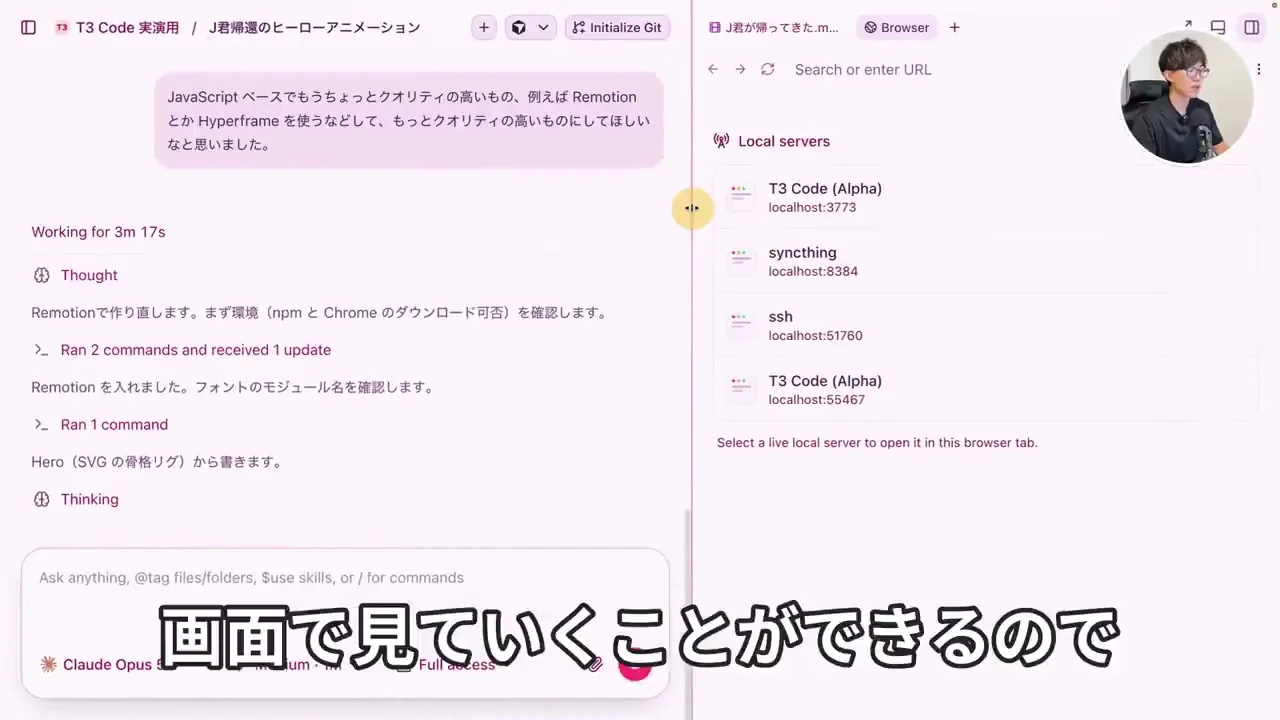Toggle the right side panel icon
Image resolution: width=1280 pixels, height=720 pixels.
(1252, 28)
